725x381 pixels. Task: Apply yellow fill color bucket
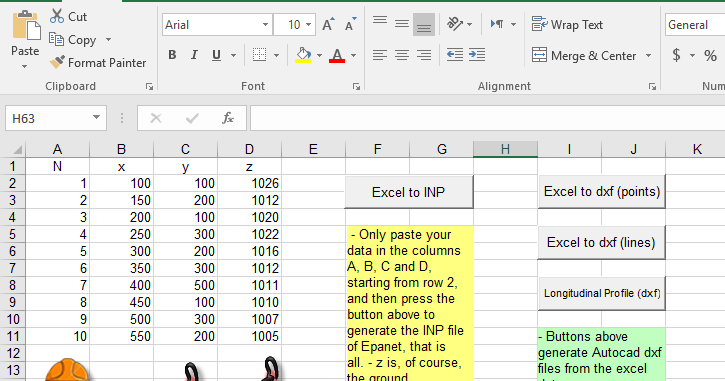[x=303, y=55]
